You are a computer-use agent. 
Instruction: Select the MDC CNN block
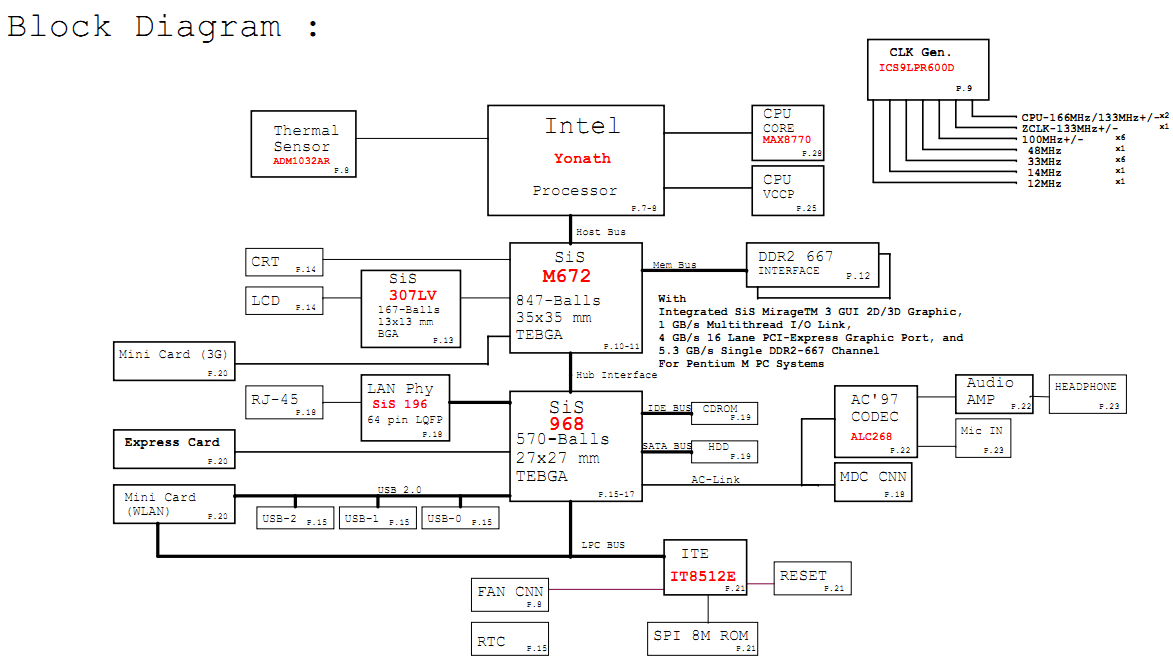873,482
